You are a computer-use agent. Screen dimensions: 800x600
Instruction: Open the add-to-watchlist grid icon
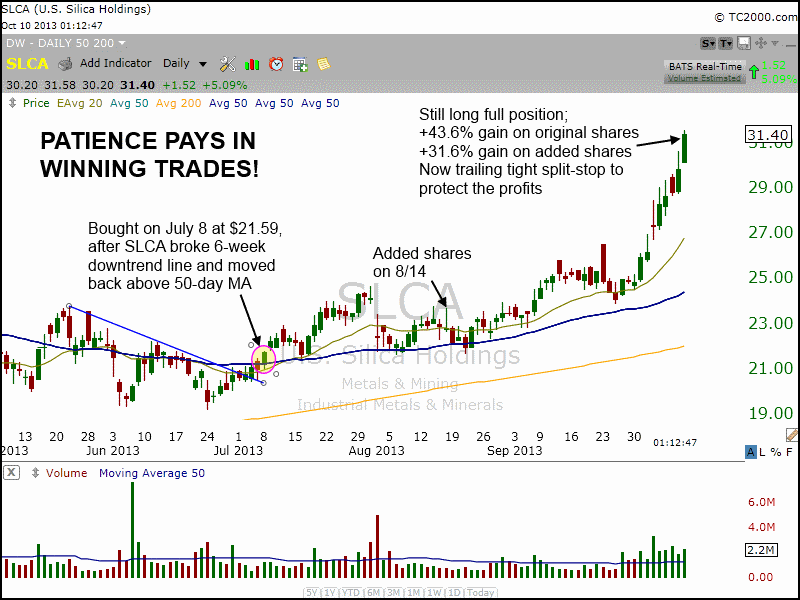click(299, 62)
